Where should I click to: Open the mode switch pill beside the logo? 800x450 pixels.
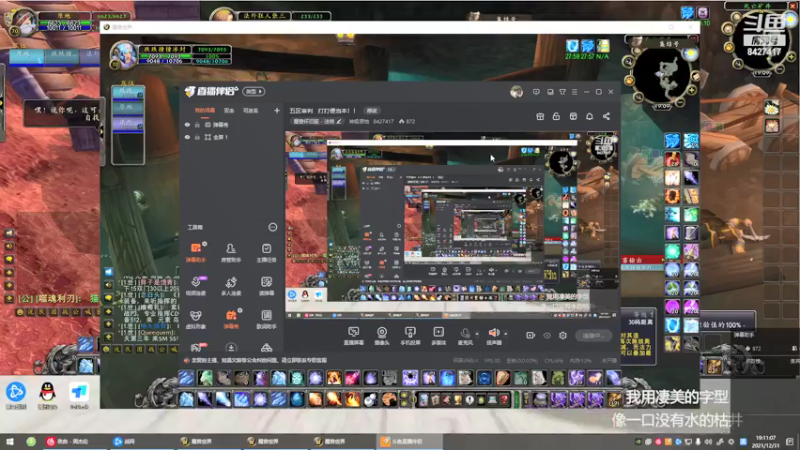254,91
